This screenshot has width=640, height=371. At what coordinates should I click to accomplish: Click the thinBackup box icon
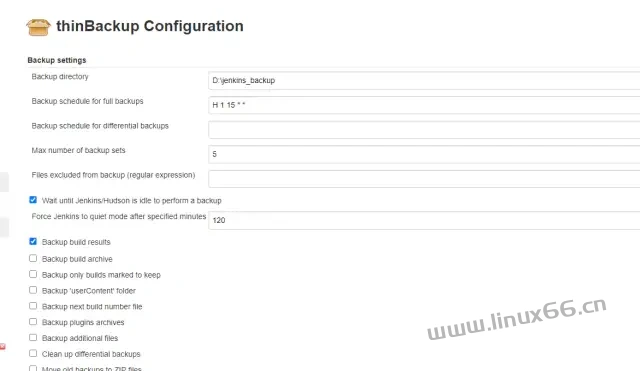(38, 27)
